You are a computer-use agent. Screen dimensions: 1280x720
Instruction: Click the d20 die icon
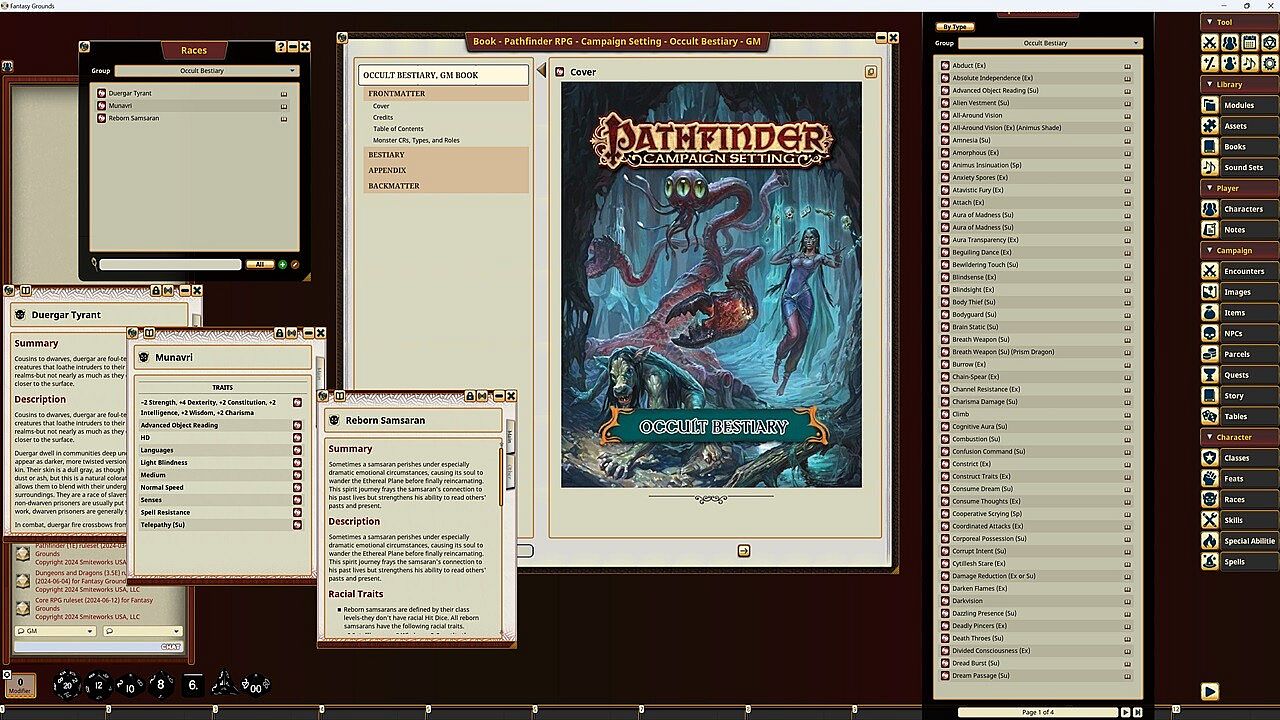tap(67, 685)
